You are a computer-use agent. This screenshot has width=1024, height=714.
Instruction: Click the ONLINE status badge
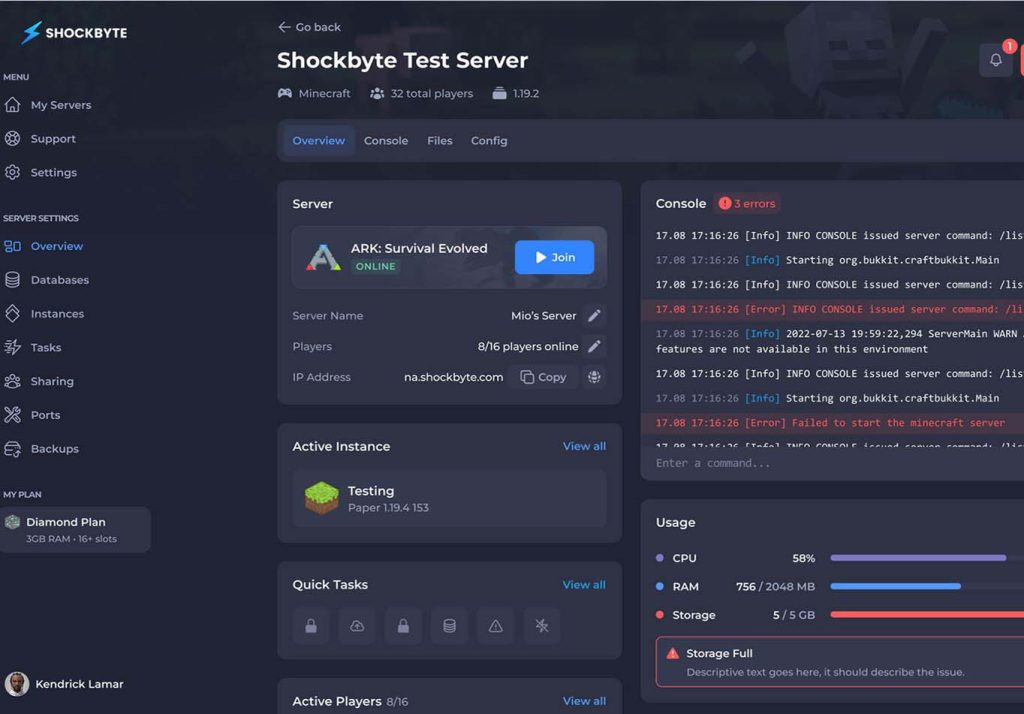376,267
